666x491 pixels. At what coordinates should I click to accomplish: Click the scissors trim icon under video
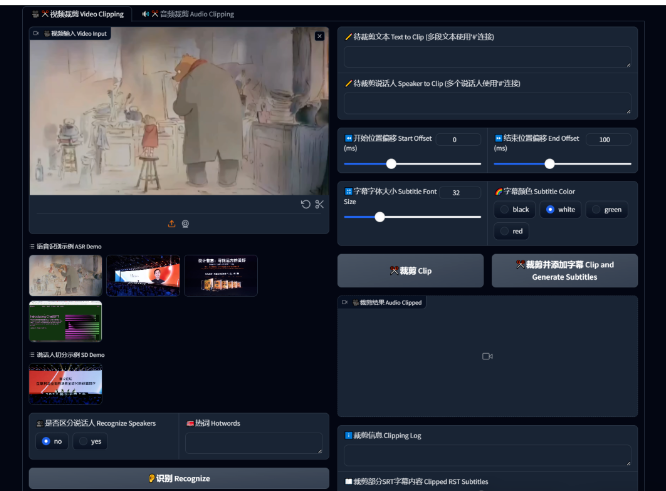[319, 204]
